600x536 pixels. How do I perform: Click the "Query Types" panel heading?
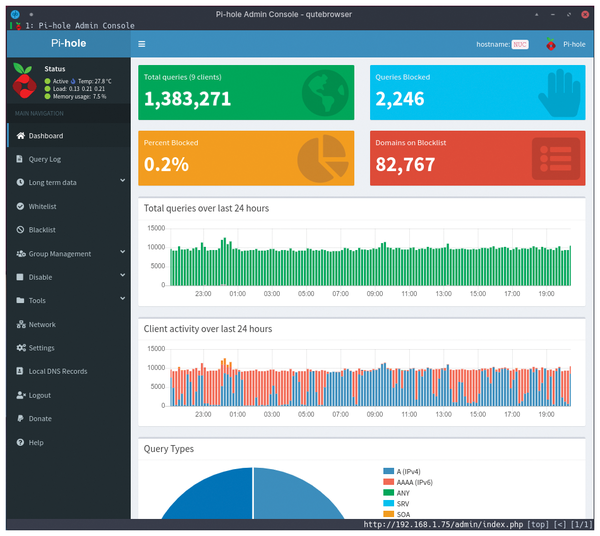coord(169,449)
